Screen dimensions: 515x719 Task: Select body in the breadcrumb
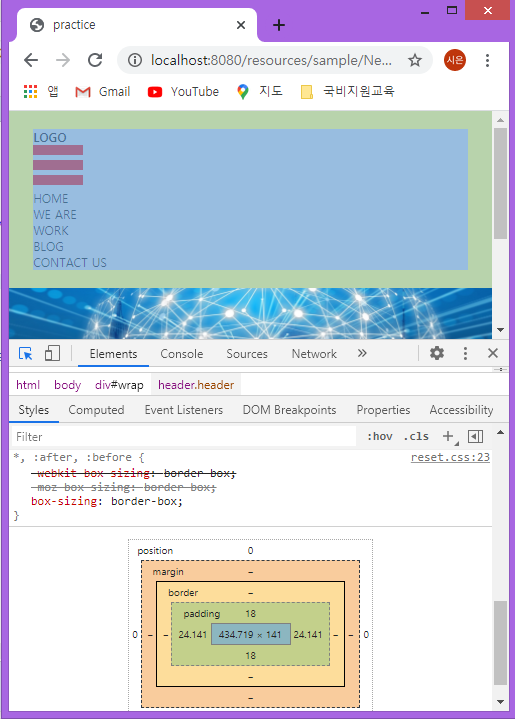pos(67,385)
